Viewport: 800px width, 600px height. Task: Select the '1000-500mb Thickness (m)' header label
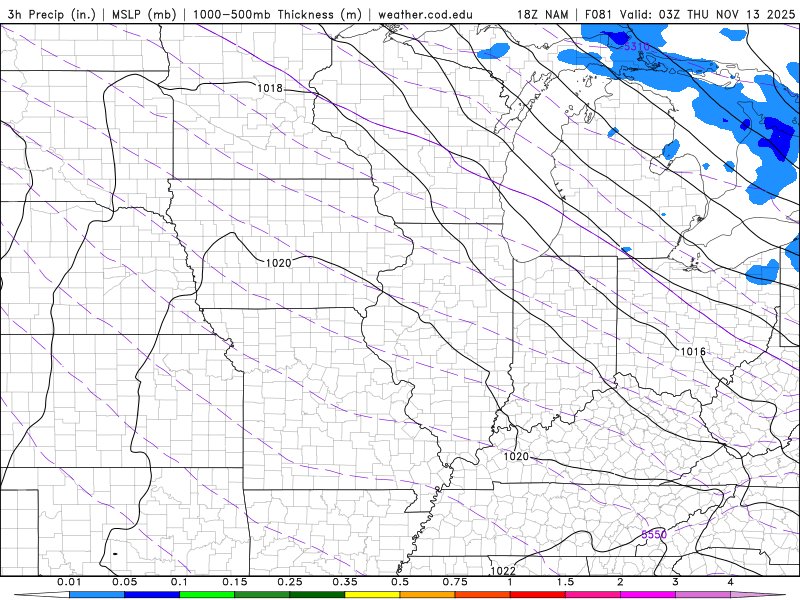point(277,14)
